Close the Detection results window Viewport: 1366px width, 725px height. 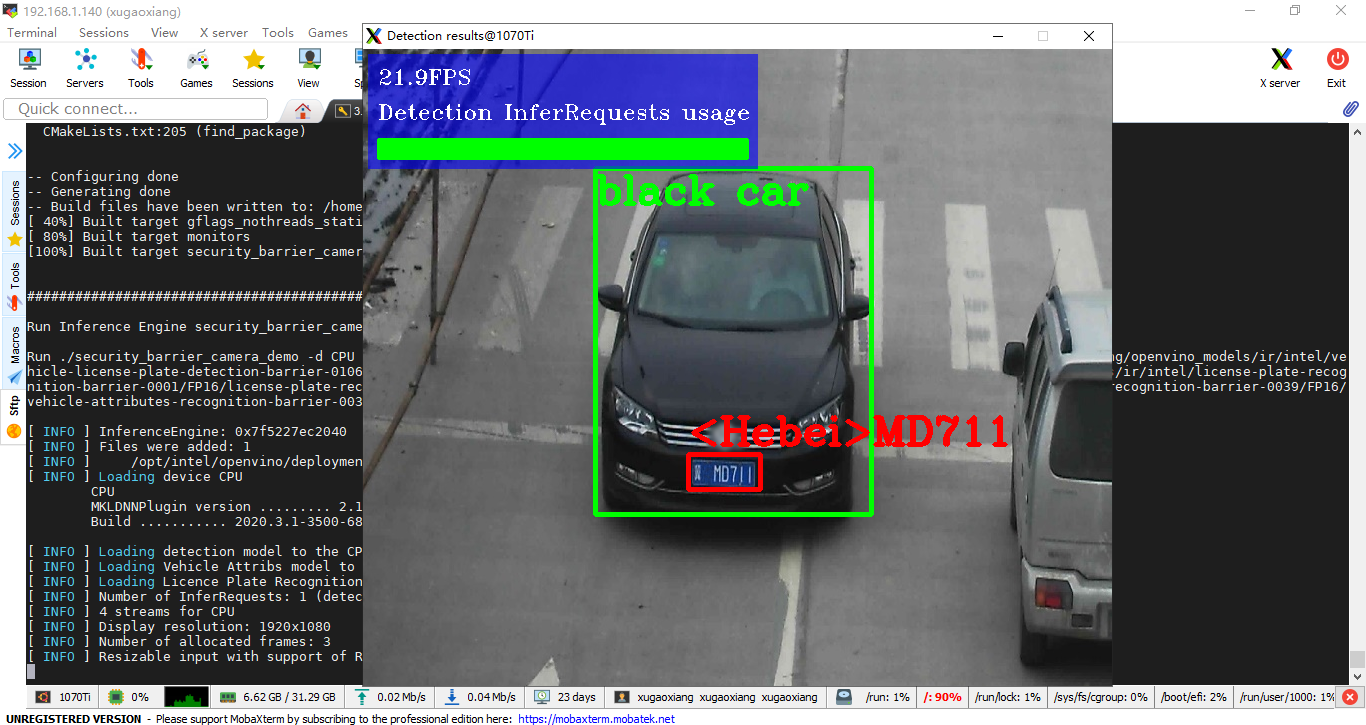point(1089,36)
